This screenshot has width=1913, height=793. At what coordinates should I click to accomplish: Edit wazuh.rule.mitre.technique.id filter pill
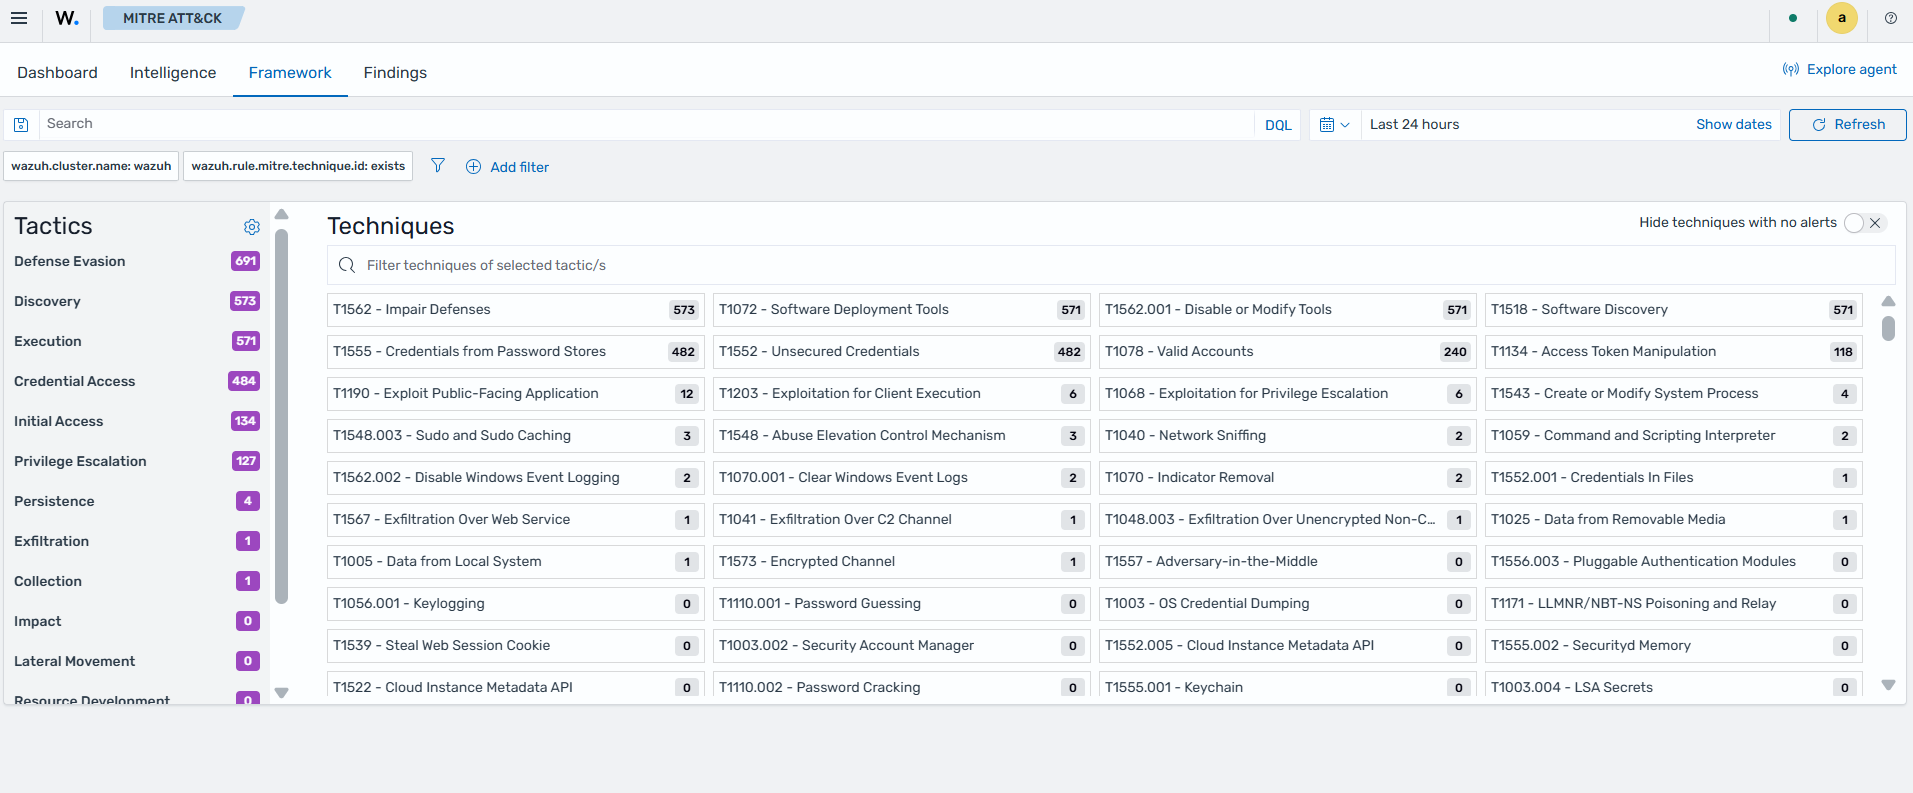[x=298, y=166]
